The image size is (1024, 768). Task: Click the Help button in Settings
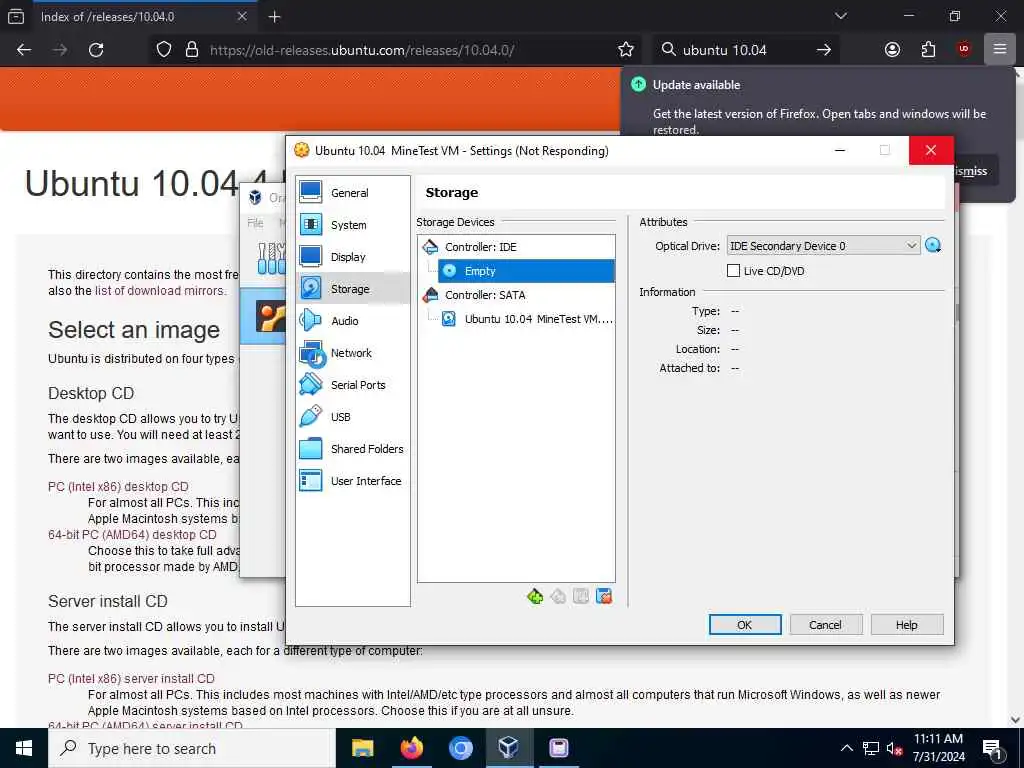(906, 625)
